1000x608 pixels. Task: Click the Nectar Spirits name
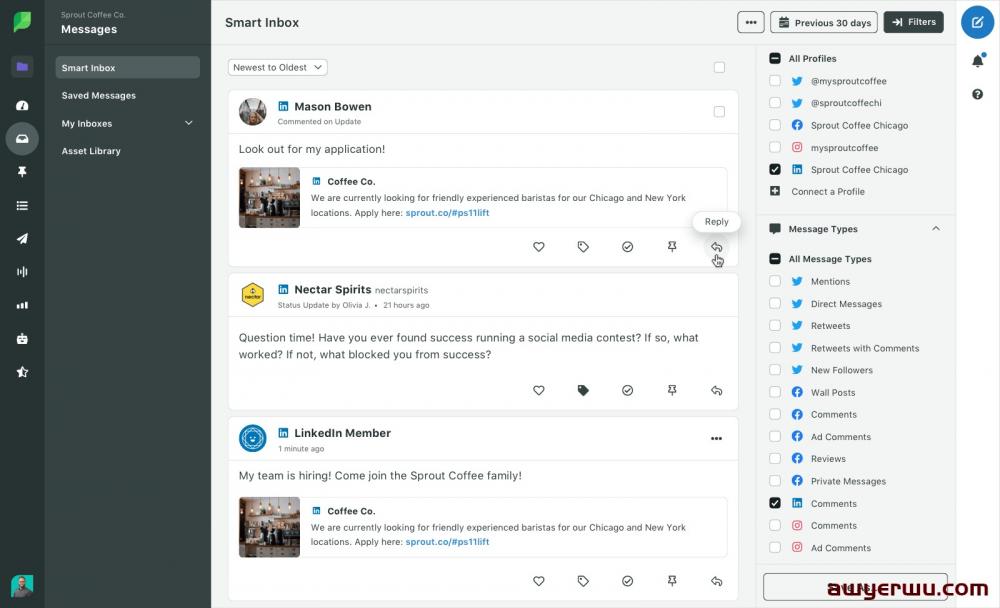[333, 290]
